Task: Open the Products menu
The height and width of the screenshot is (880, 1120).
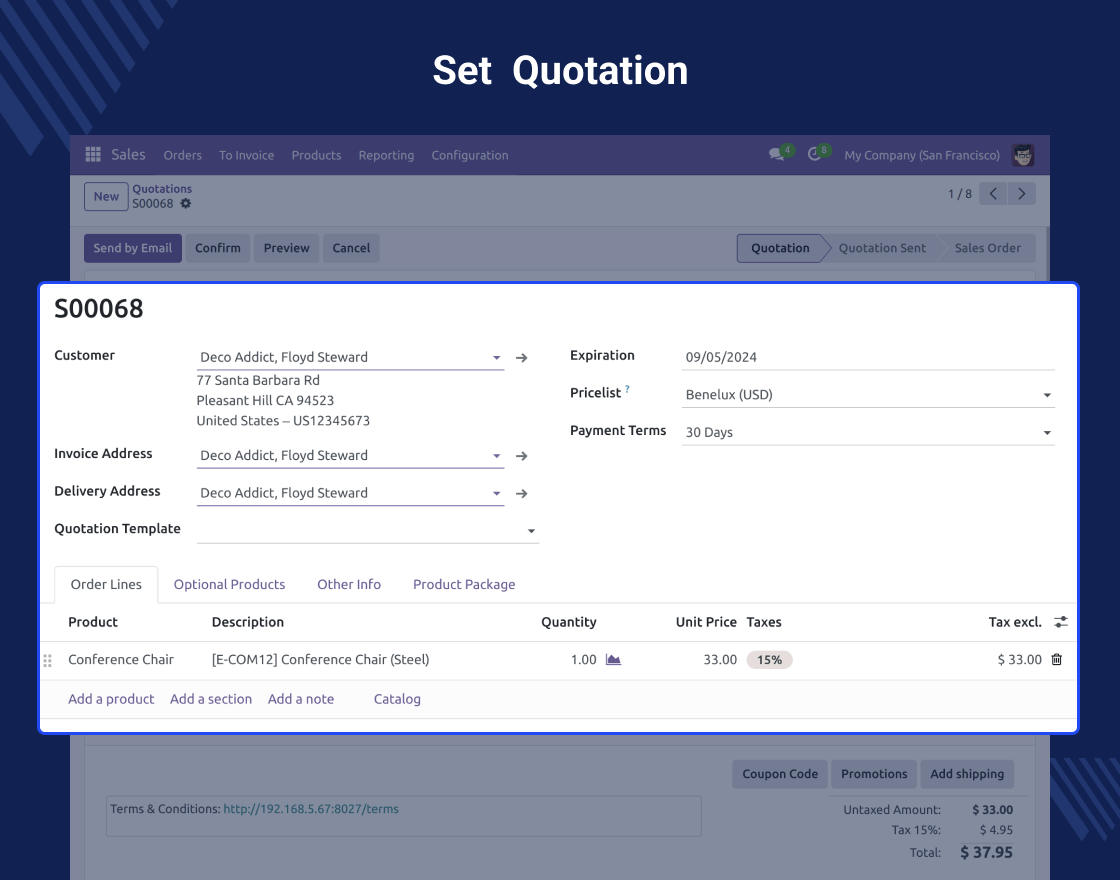Action: click(x=316, y=155)
